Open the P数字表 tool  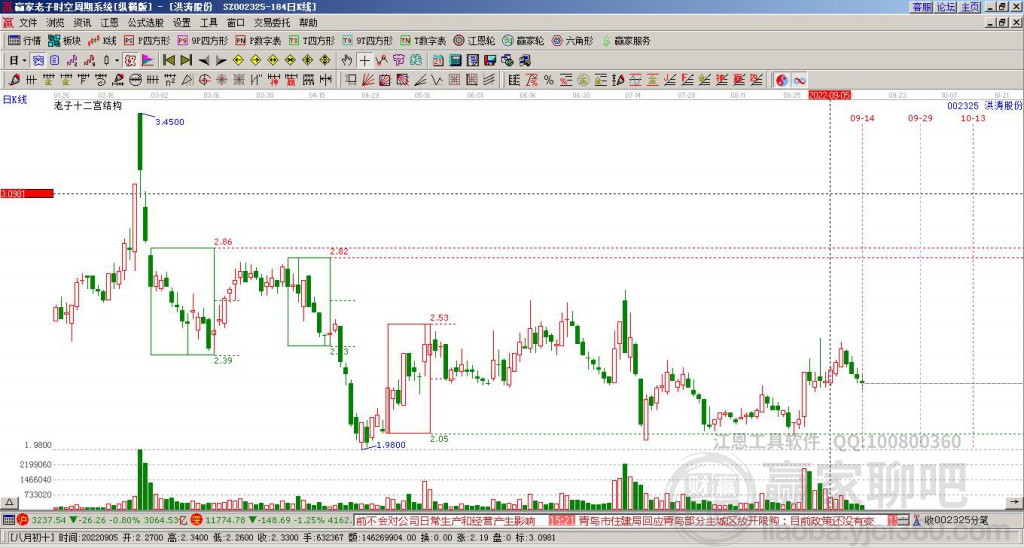pos(258,40)
